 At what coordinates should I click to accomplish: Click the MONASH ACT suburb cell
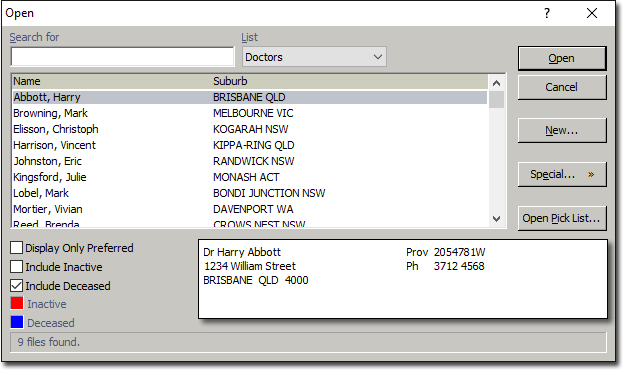pos(246,177)
